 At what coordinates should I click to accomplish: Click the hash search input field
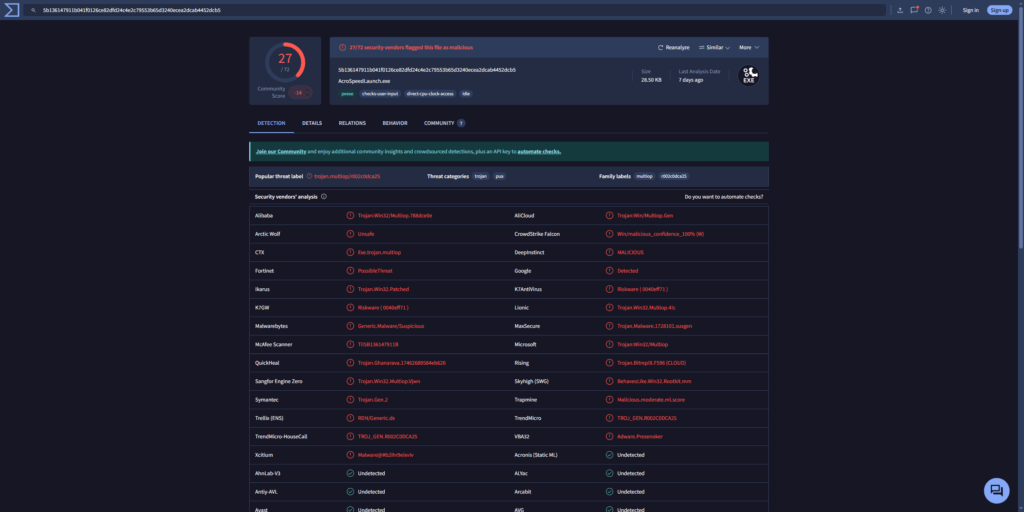click(x=455, y=10)
